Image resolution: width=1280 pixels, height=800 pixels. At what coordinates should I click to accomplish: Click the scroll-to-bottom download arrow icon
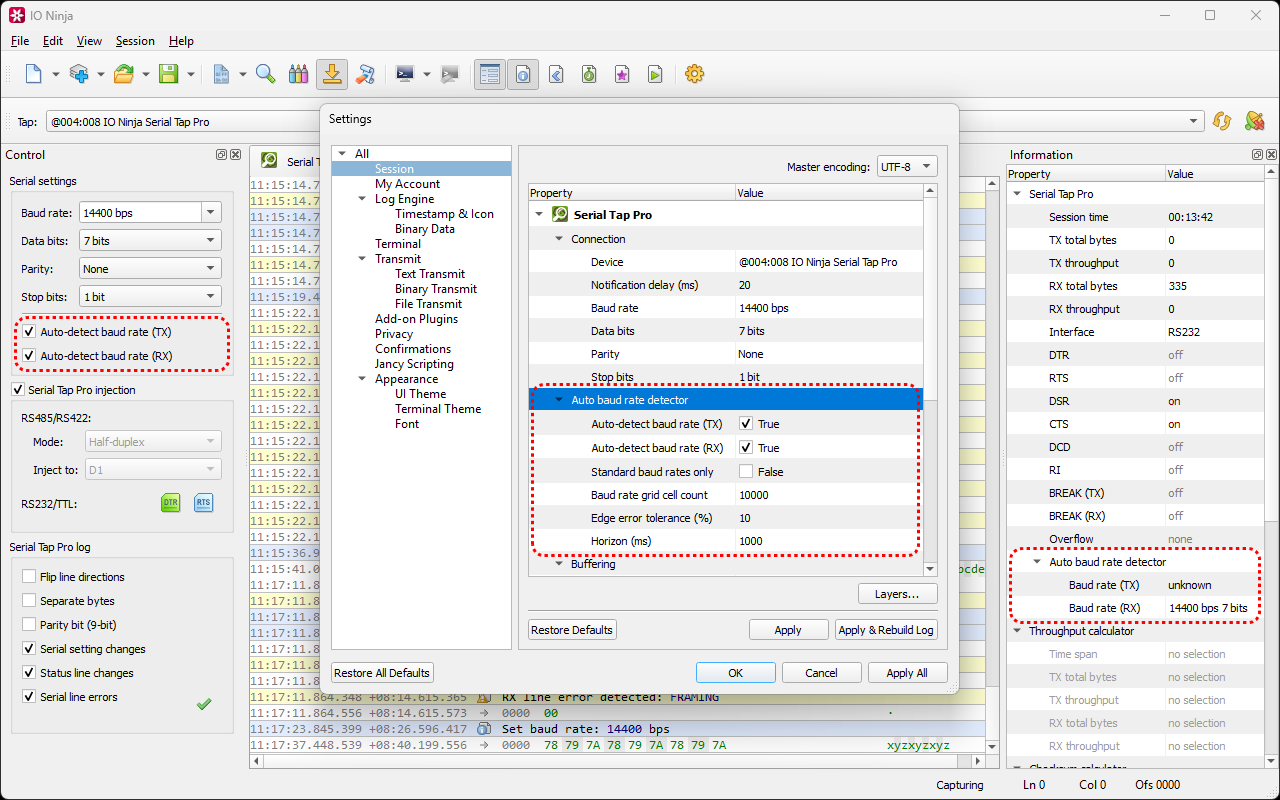(332, 74)
